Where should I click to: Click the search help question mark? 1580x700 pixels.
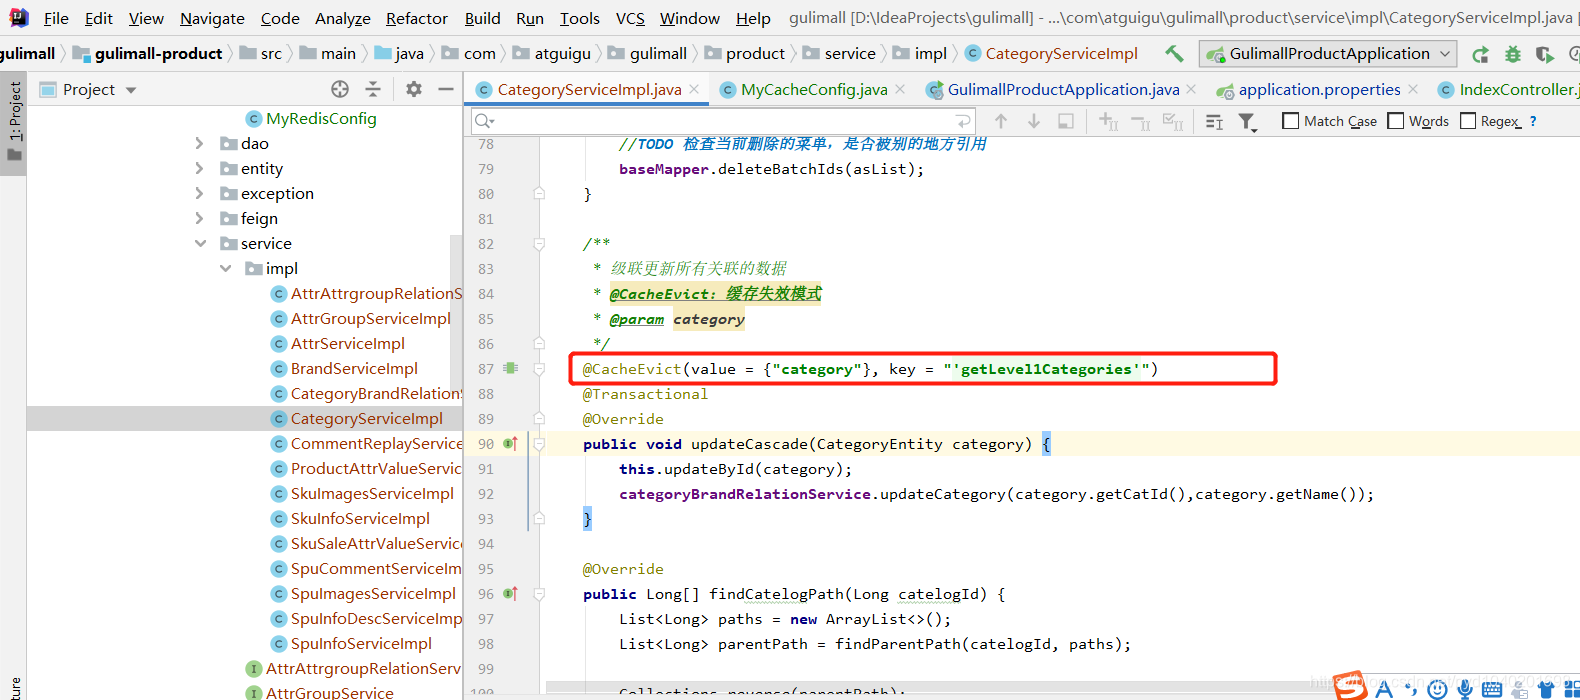[x=1533, y=121]
